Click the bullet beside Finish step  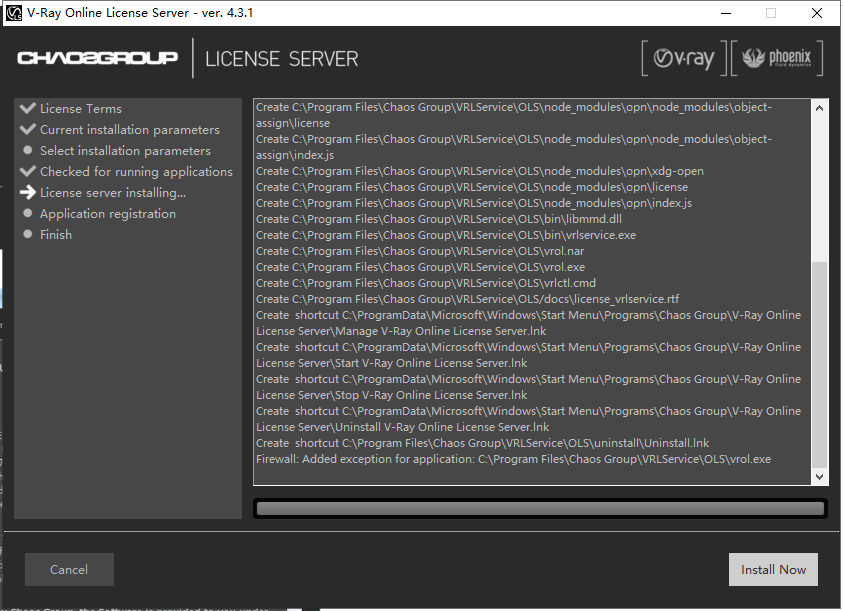point(28,234)
